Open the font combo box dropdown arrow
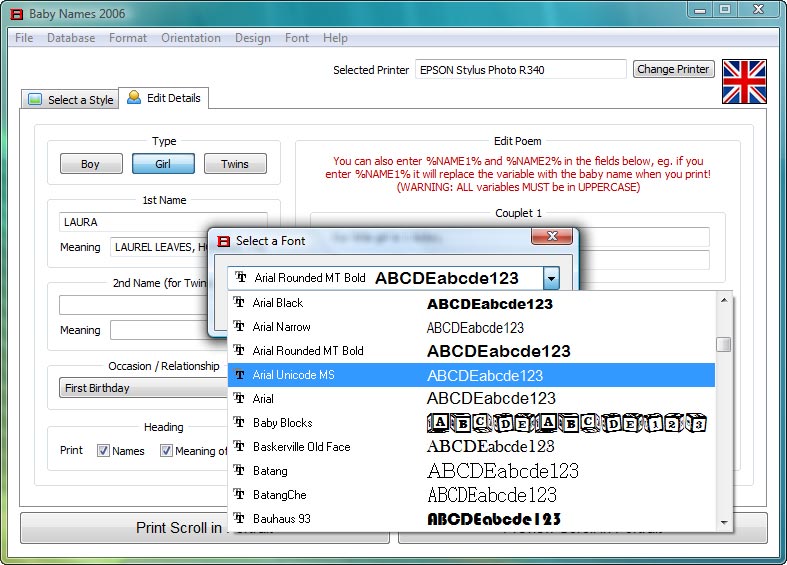Viewport: 787px width, 565px height. click(551, 278)
